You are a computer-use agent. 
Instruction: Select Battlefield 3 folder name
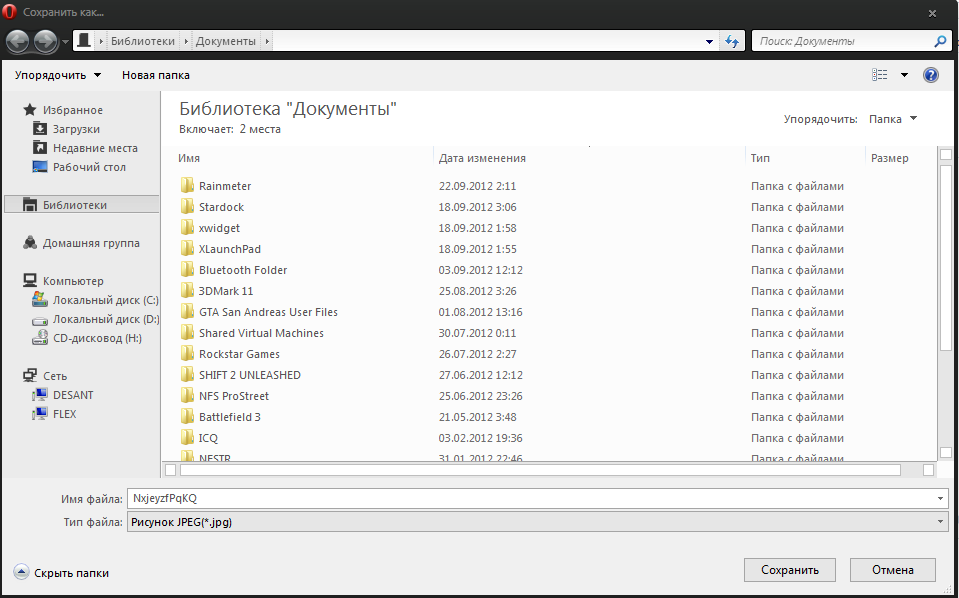point(229,417)
